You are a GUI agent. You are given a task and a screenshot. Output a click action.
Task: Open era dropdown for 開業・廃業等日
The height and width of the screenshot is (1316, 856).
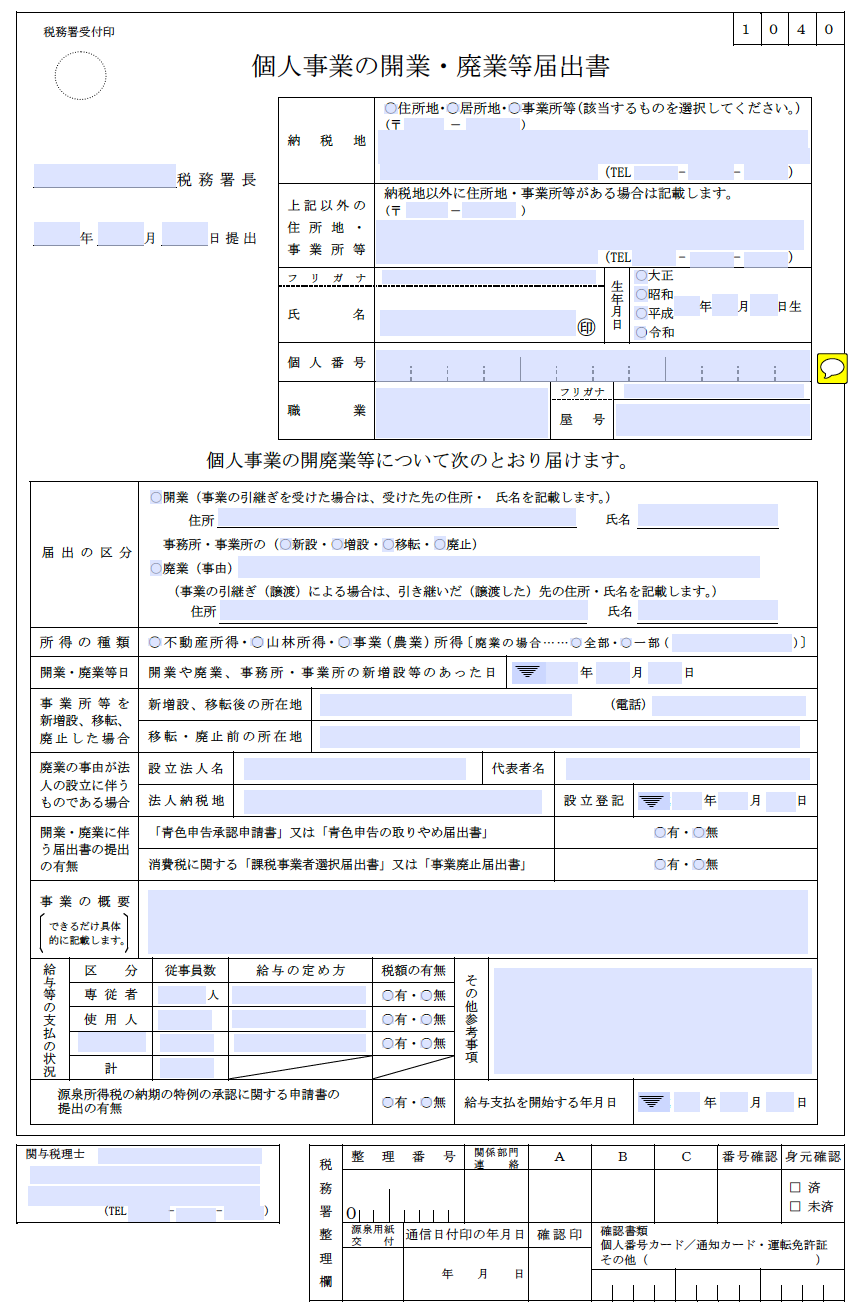click(528, 673)
